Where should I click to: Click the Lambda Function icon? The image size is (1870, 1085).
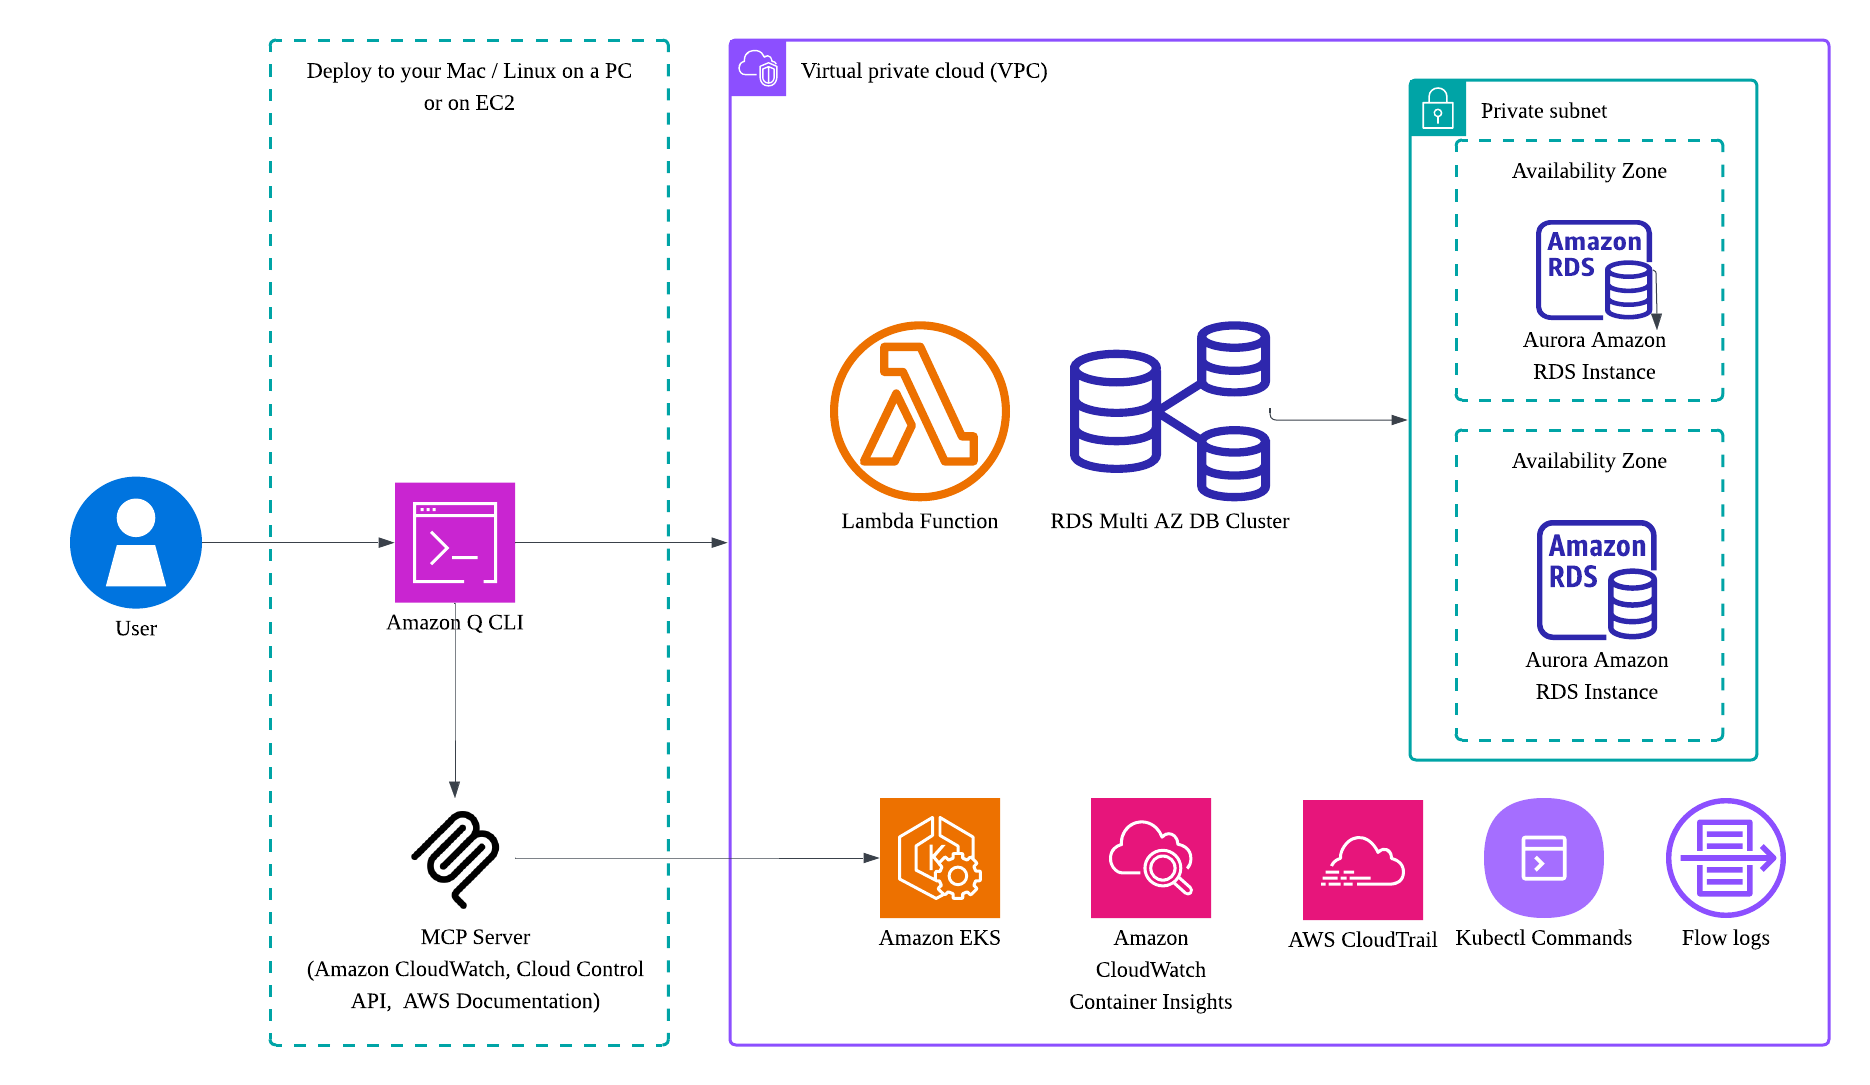tap(919, 410)
